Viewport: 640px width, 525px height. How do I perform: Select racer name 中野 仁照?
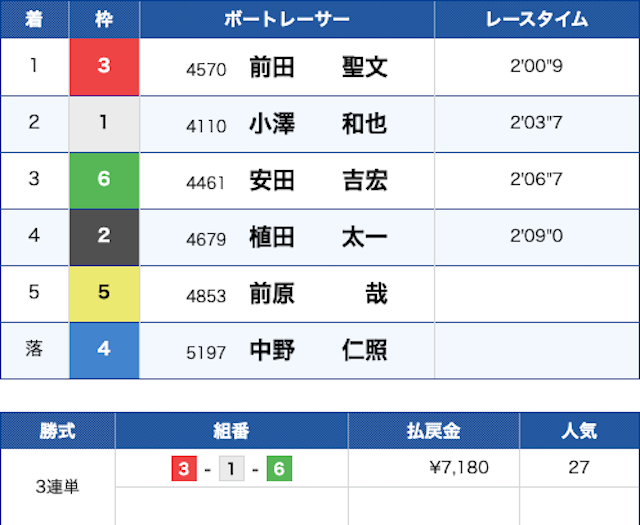click(x=318, y=351)
